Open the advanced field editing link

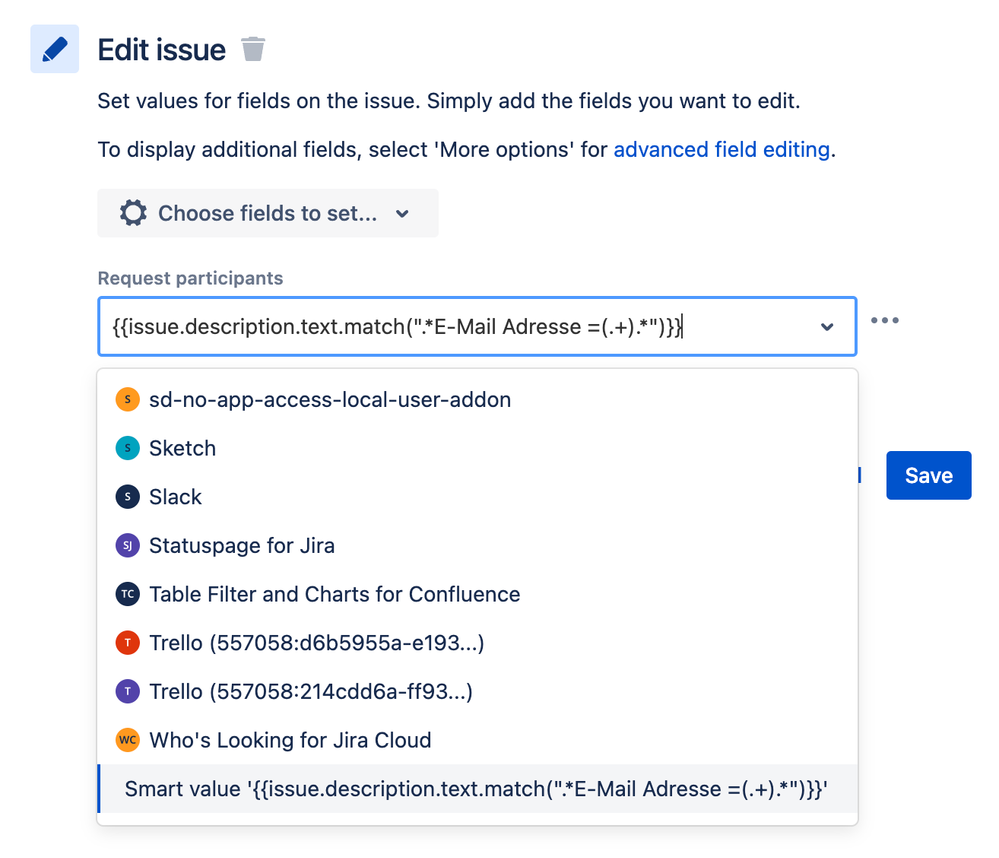pos(721,150)
